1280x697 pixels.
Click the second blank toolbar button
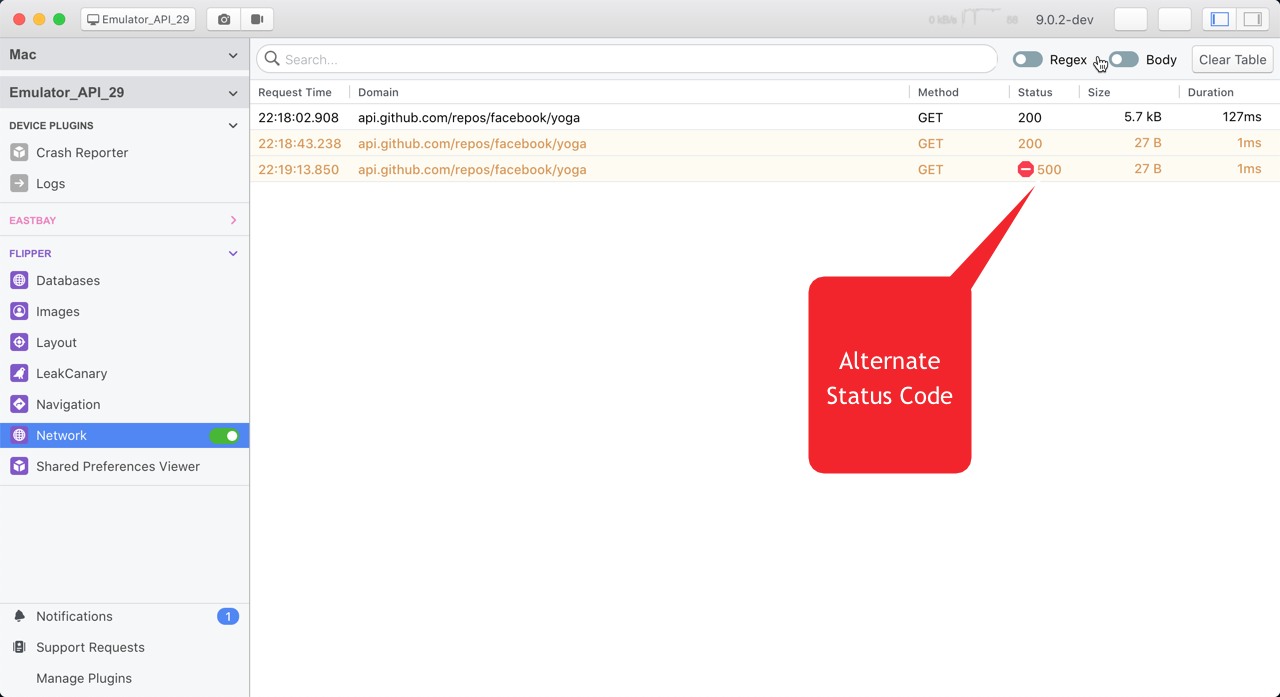pos(1174,19)
